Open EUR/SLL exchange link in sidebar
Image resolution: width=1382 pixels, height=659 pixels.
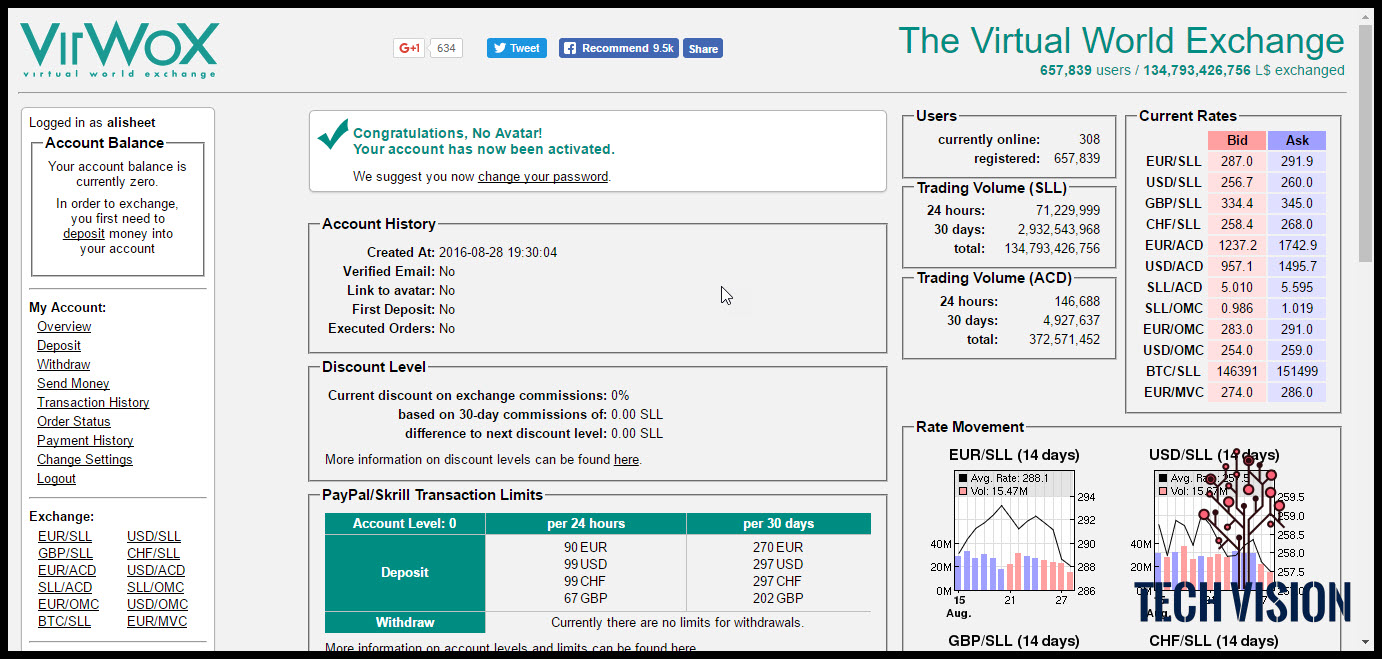point(65,537)
